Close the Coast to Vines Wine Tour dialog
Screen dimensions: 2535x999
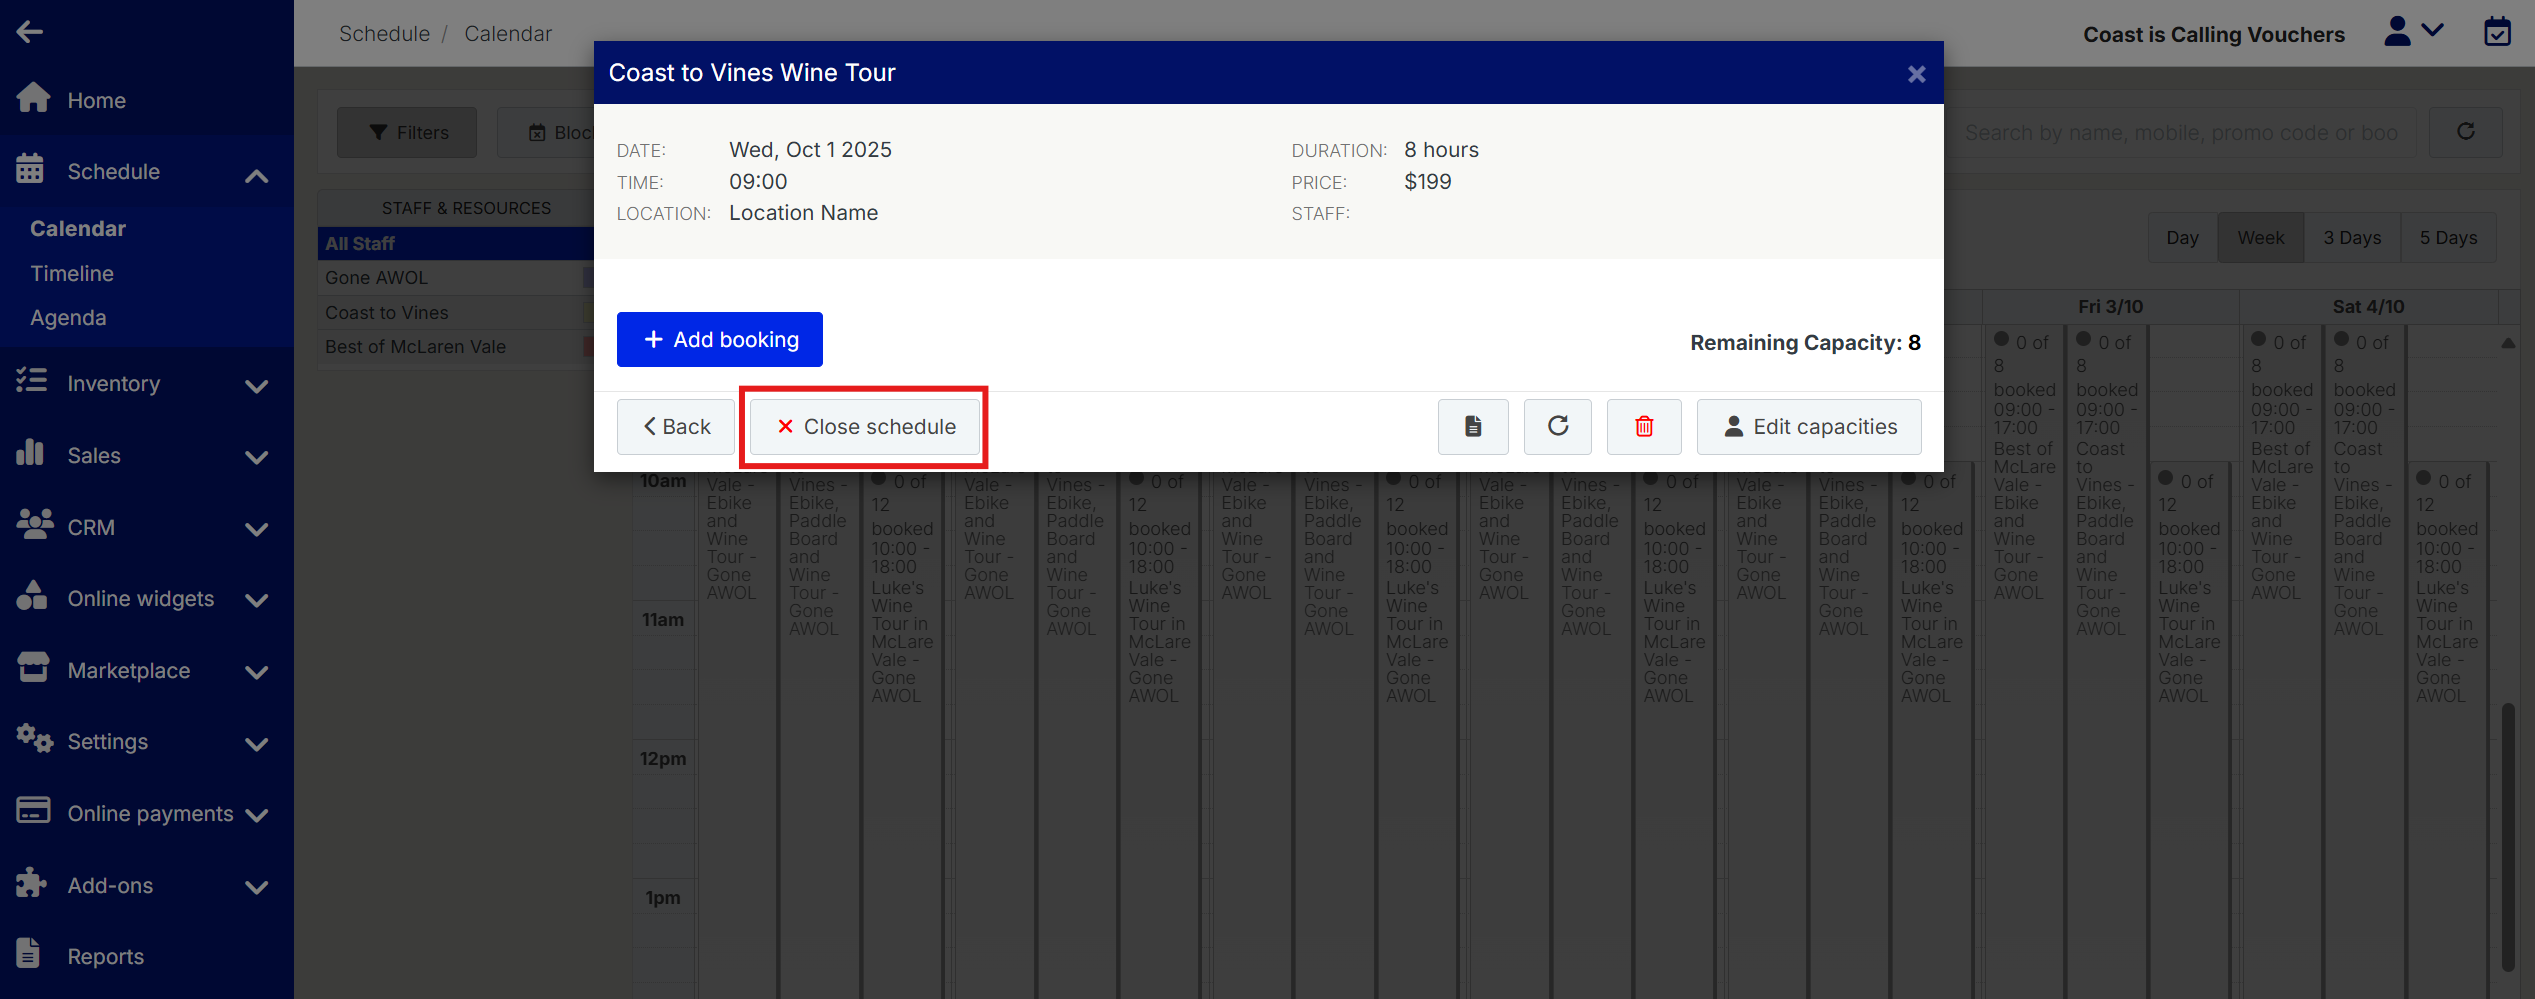point(1916,74)
